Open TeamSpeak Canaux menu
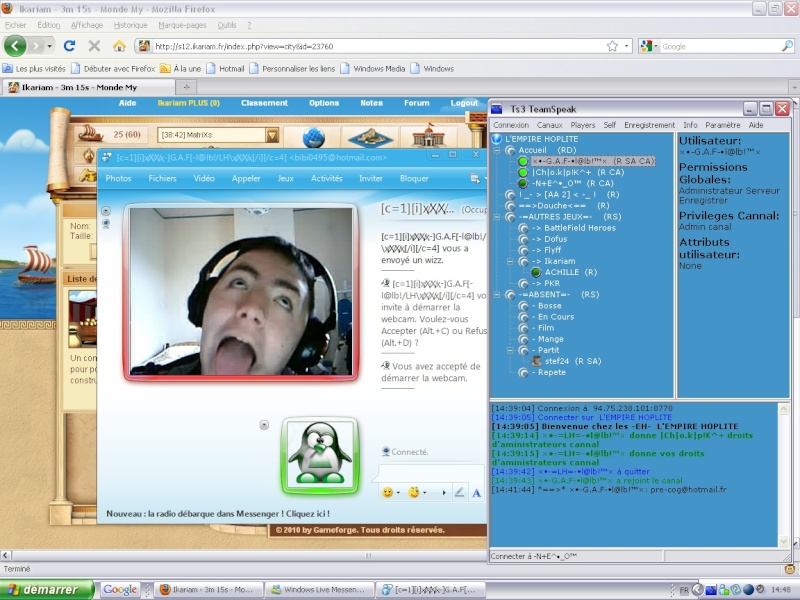This screenshot has width=800, height=600. (549, 125)
